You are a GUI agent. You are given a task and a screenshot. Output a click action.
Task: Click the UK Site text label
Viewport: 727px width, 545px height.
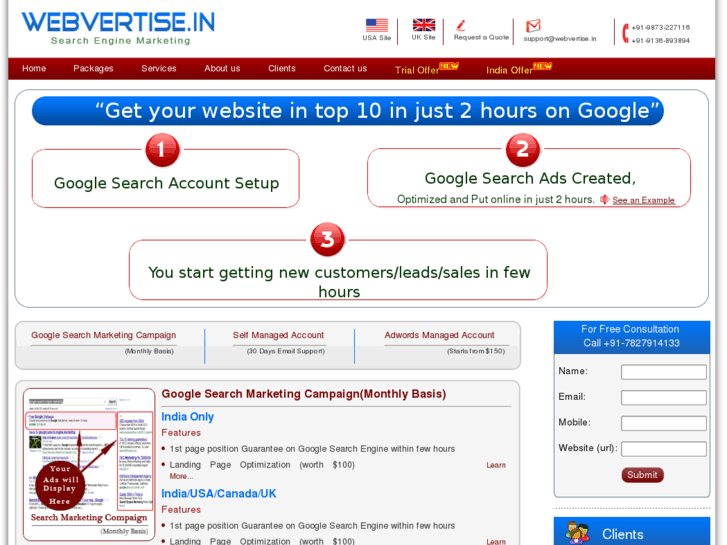[x=423, y=37]
